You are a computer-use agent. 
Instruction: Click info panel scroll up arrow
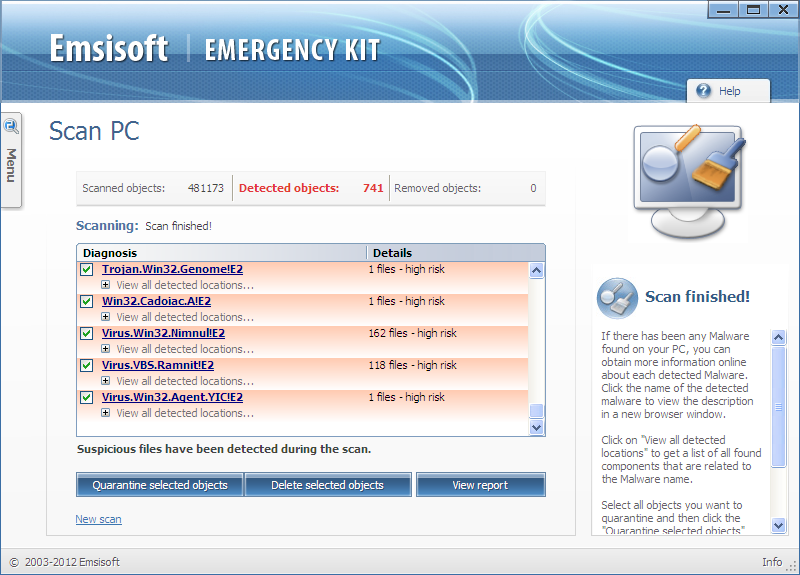click(778, 337)
